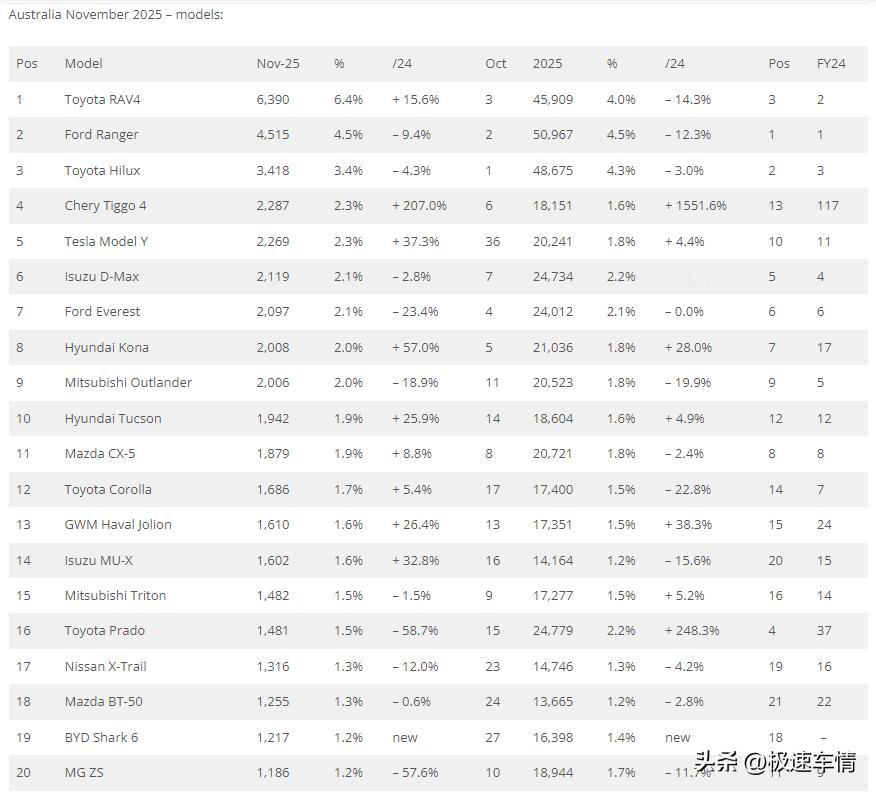This screenshot has width=876, height=793.
Task: Click the Tesla Model Y entry
Action: 106,241
